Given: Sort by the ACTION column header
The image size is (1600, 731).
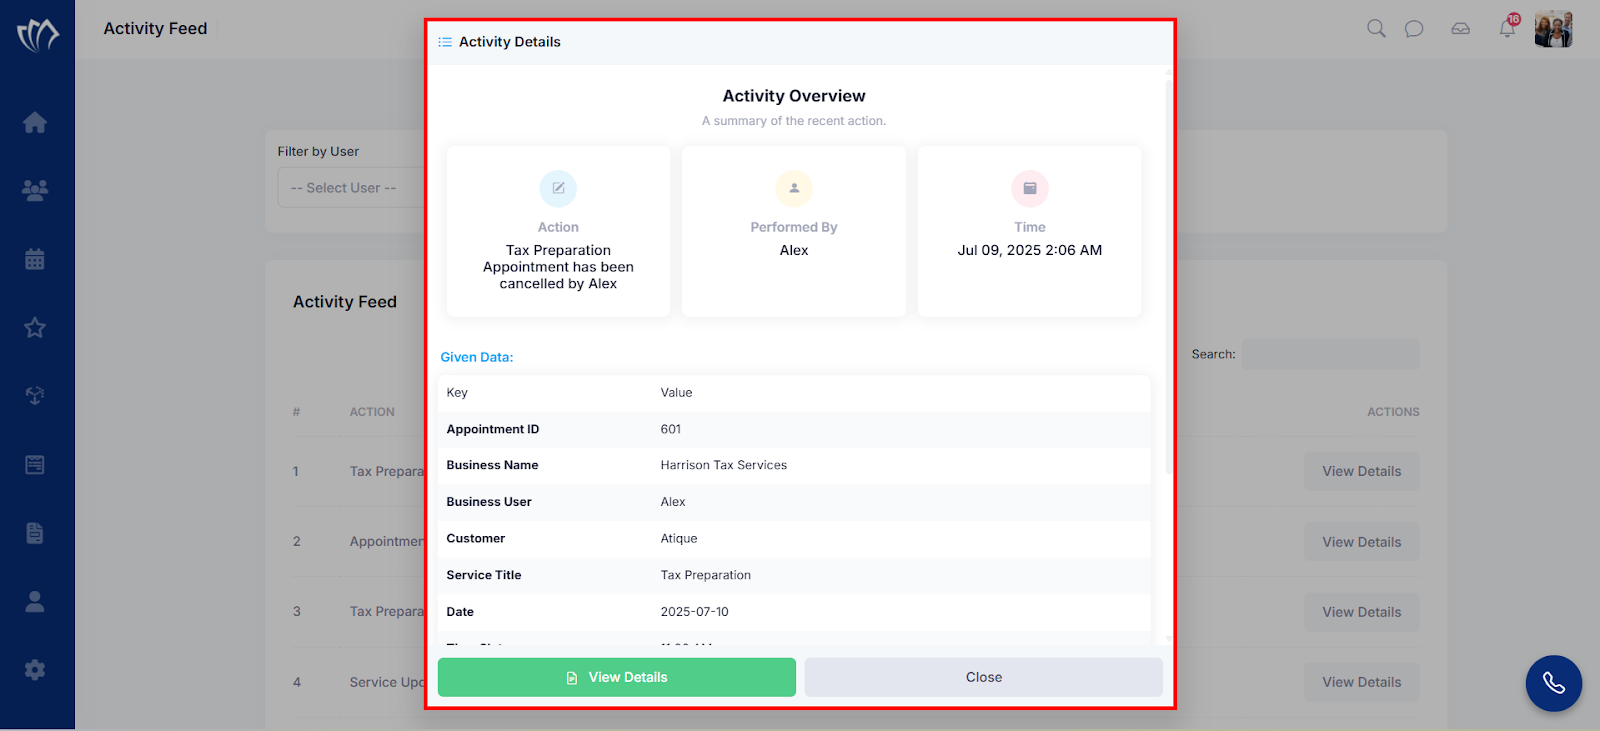Looking at the screenshot, I should [x=372, y=412].
